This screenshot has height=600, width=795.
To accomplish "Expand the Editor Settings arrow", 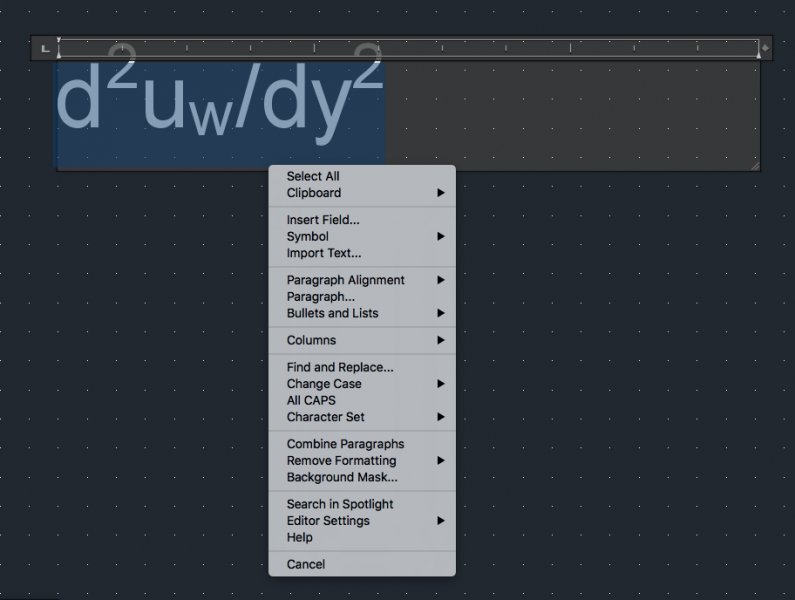I will (441, 521).
